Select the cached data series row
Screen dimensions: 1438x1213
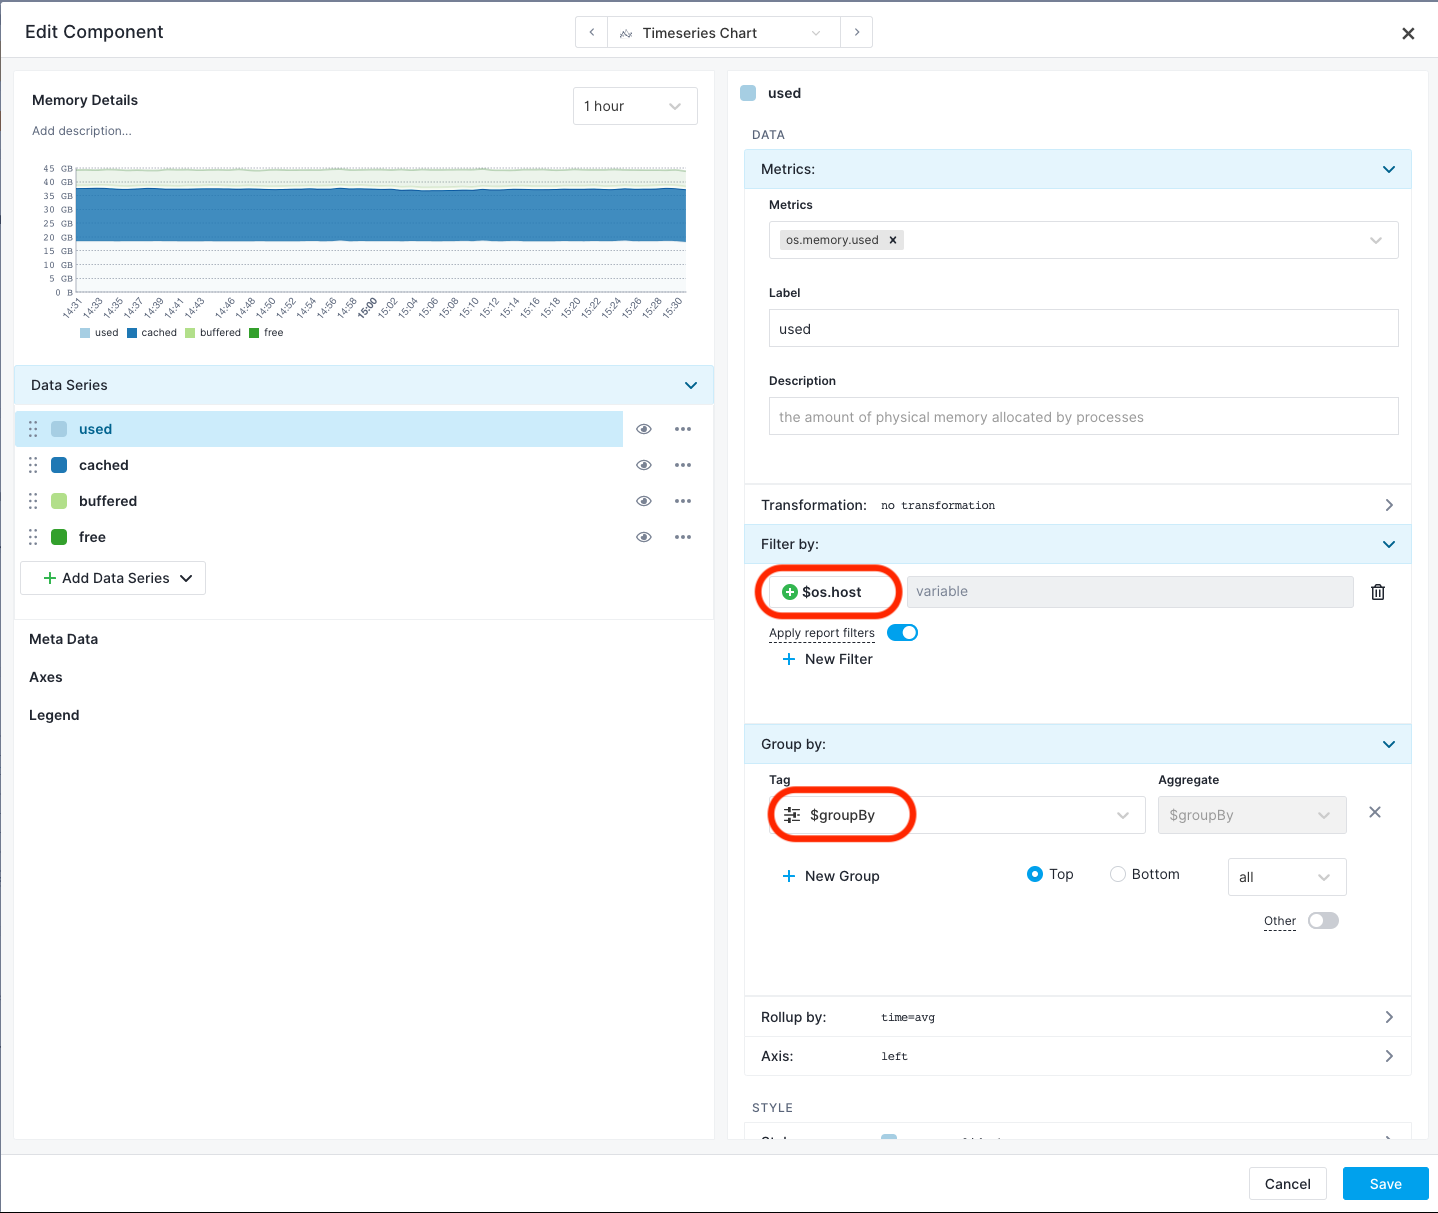point(319,465)
